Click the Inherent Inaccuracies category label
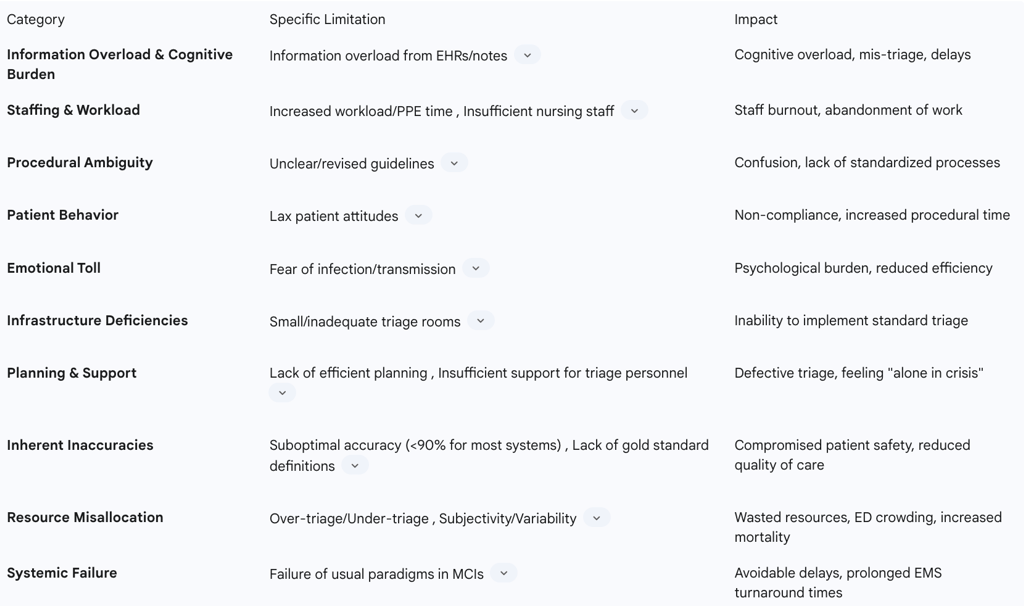 [80, 445]
